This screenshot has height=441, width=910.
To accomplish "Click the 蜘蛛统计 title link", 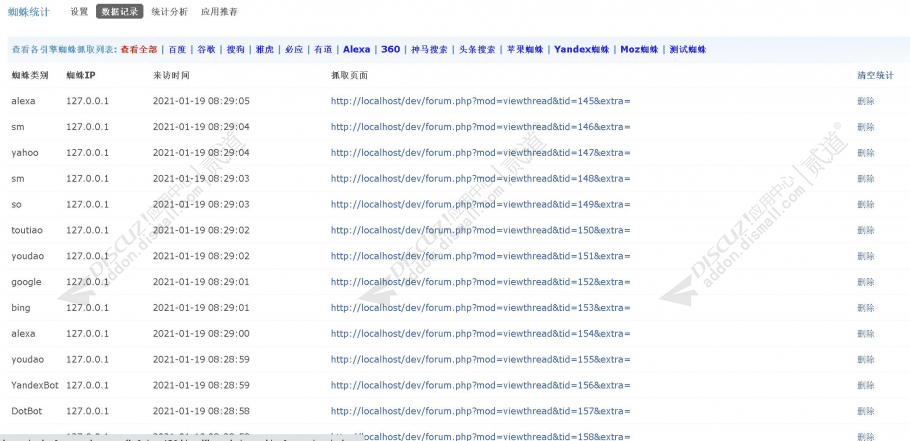I will (29, 12).
